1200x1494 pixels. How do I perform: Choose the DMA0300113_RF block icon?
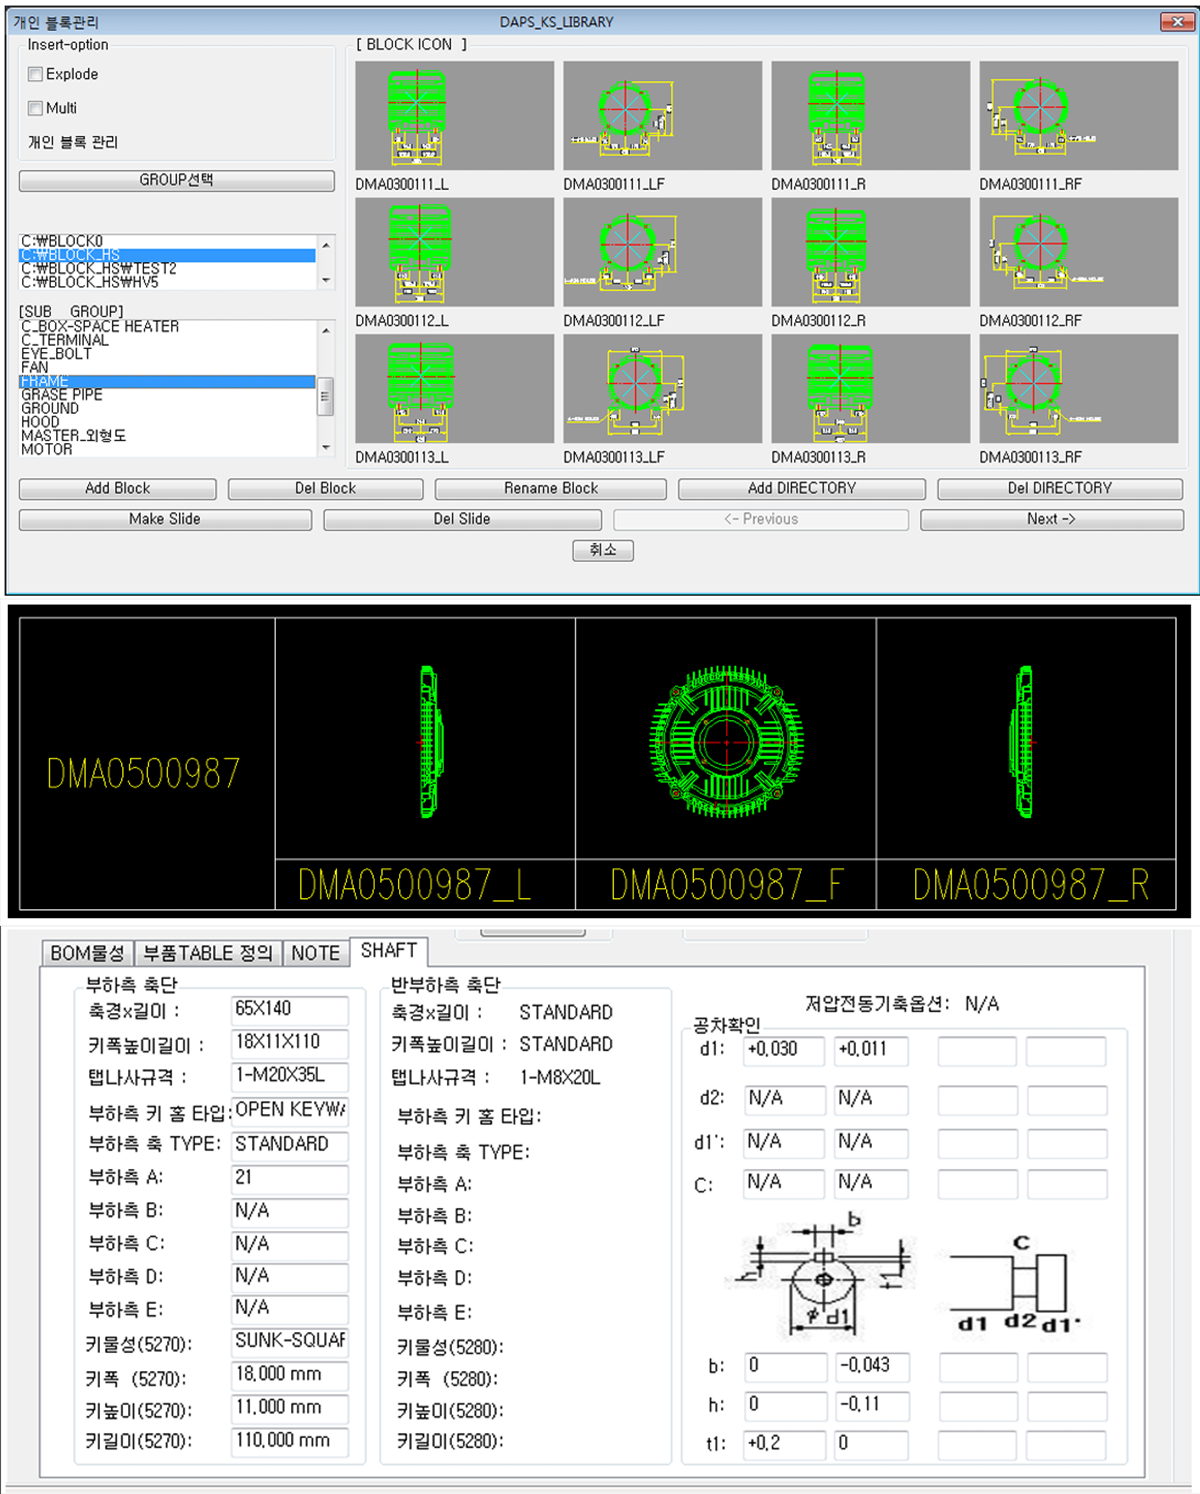pyautogui.click(x=1078, y=389)
